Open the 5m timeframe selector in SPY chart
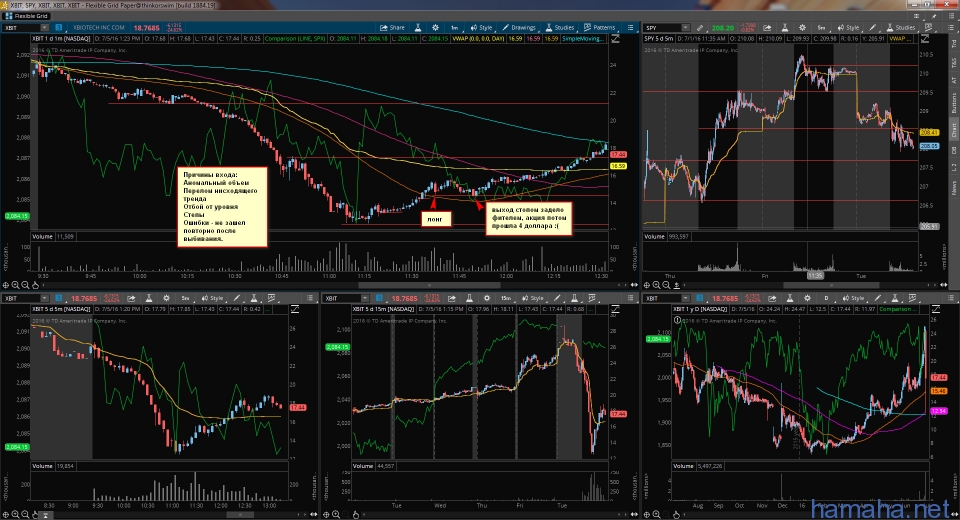 [x=822, y=28]
